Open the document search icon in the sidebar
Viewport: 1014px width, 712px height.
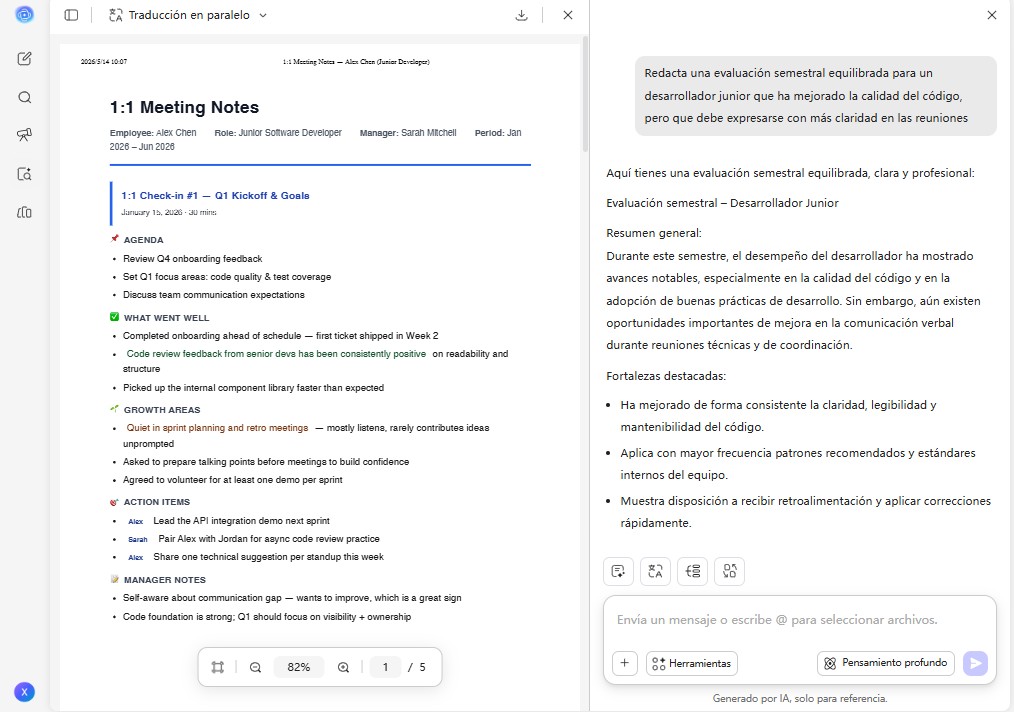(25, 174)
